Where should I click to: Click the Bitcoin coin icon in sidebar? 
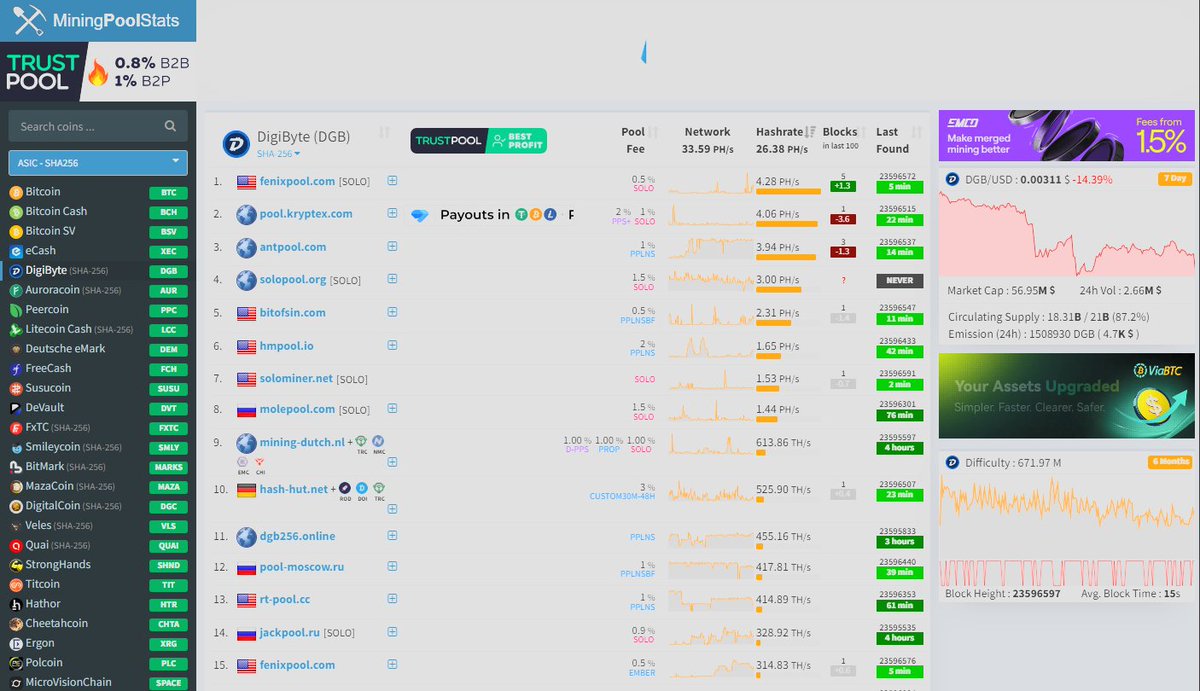click(16, 192)
